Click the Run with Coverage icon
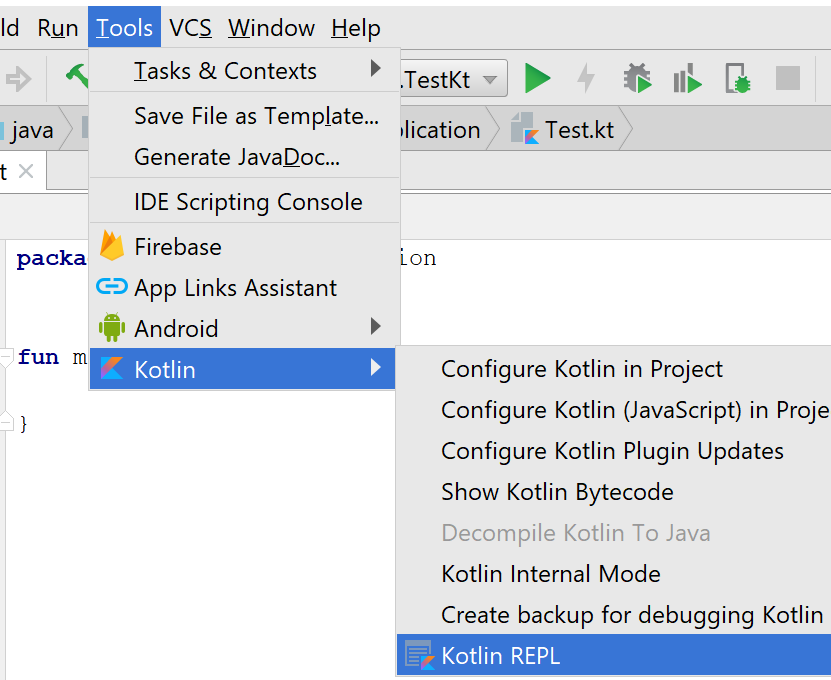831x680 pixels. (x=687, y=79)
